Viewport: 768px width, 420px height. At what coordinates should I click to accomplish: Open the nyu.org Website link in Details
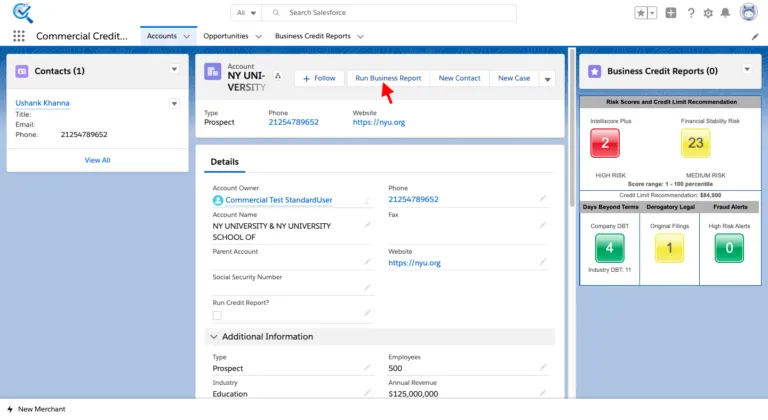coord(414,263)
